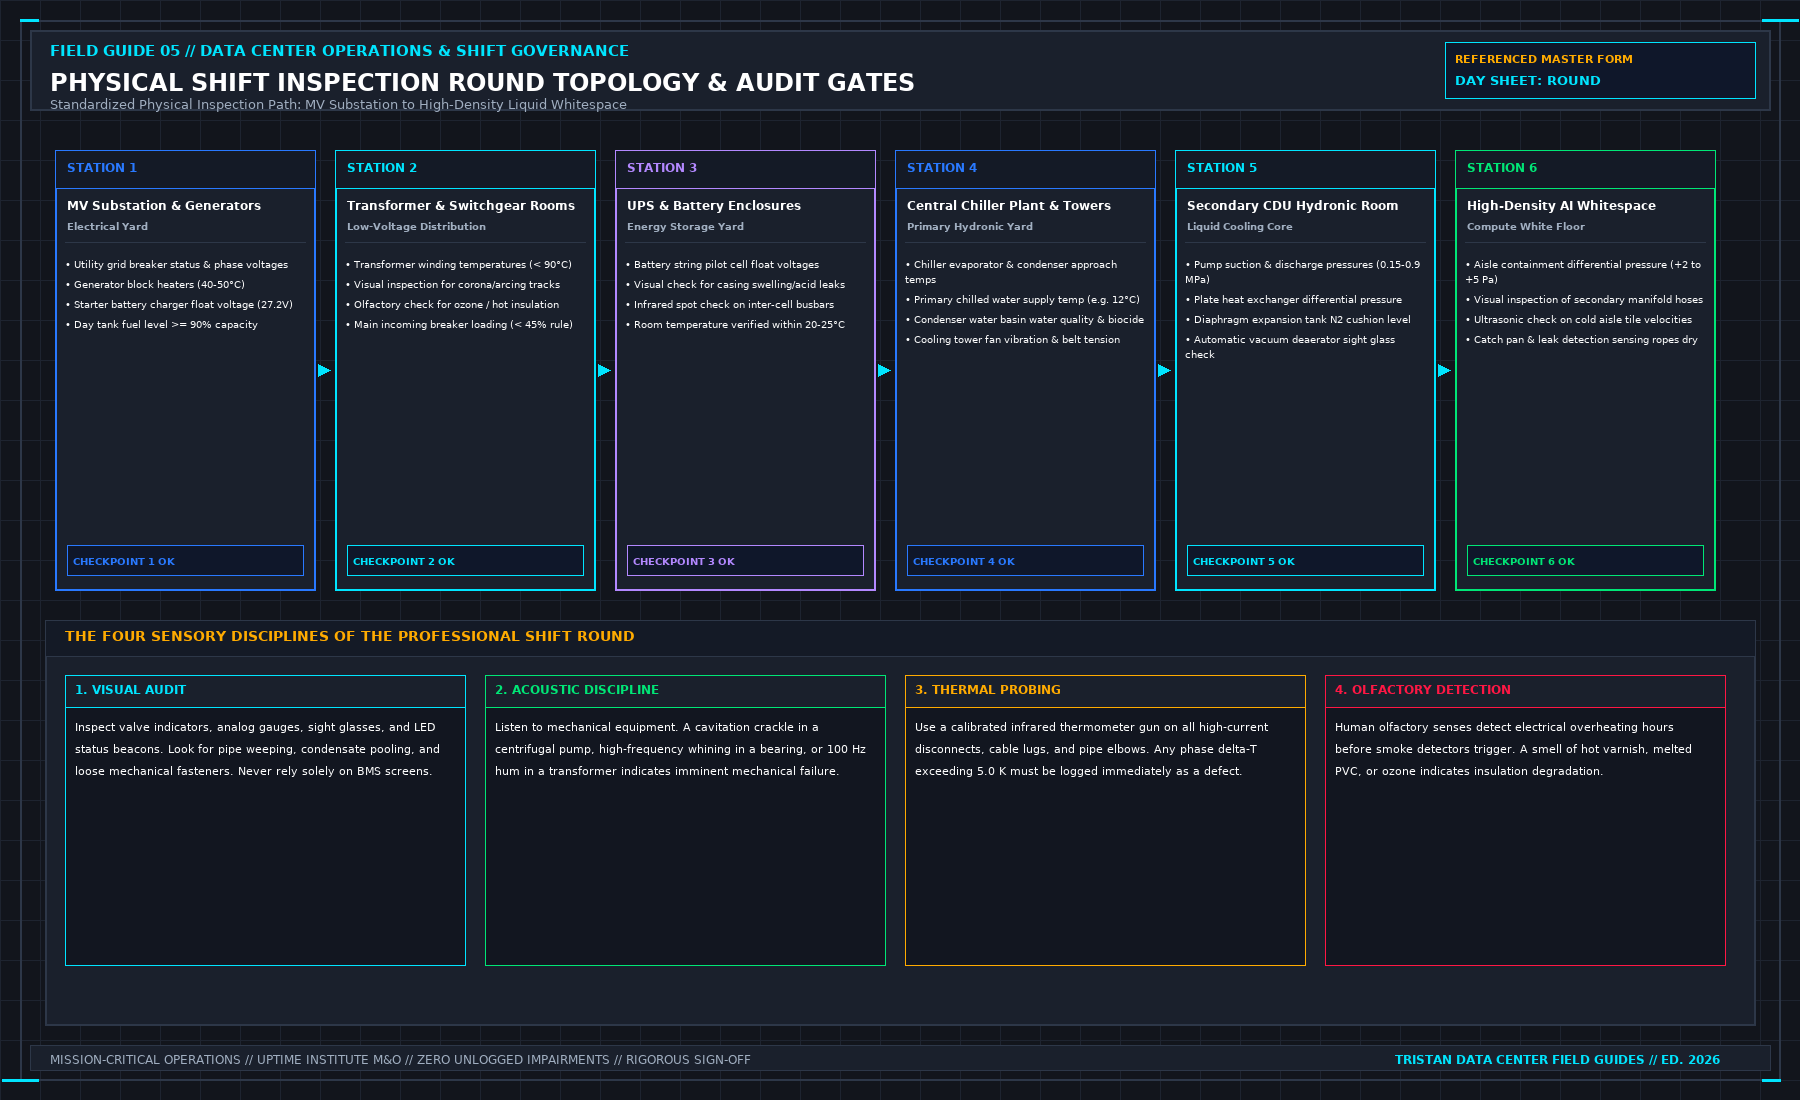Click the CHECKPOINT 4 OK box
The image size is (1800, 1100).
point(1025,561)
